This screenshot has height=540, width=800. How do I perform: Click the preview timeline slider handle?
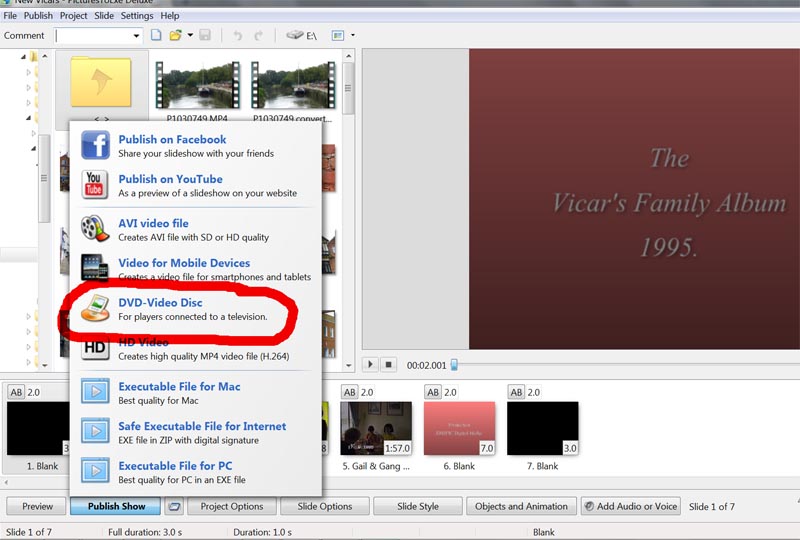pyautogui.click(x=454, y=364)
